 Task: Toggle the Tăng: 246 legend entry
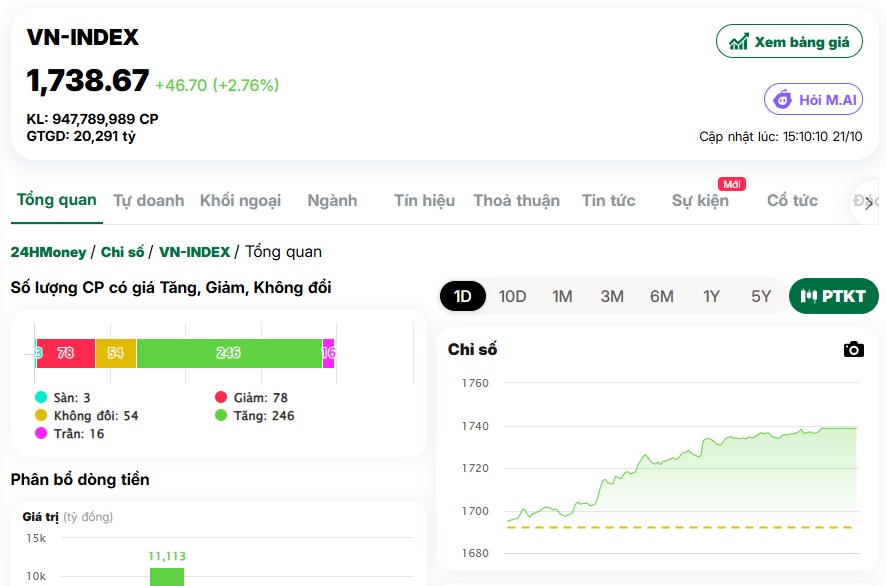pyautogui.click(x=255, y=416)
